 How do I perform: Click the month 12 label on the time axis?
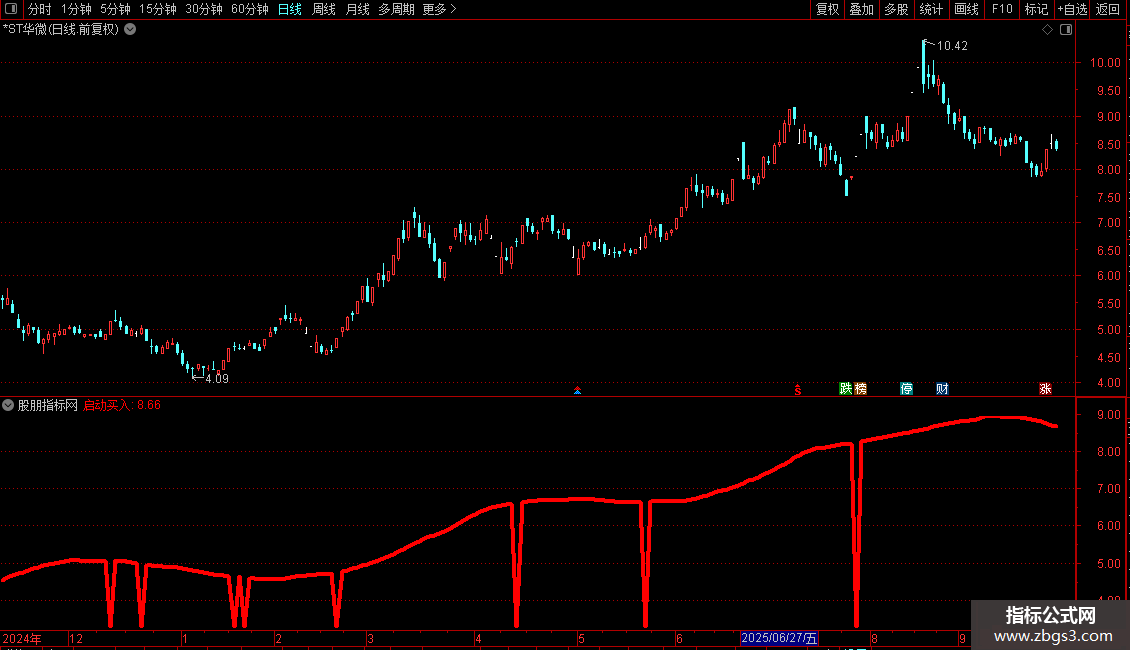(76, 638)
